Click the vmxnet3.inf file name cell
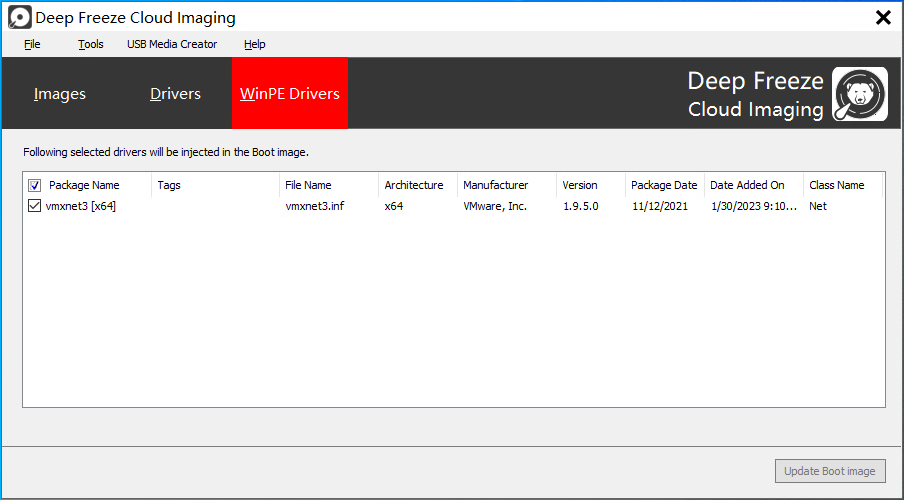The height and width of the screenshot is (500, 904). (315, 206)
